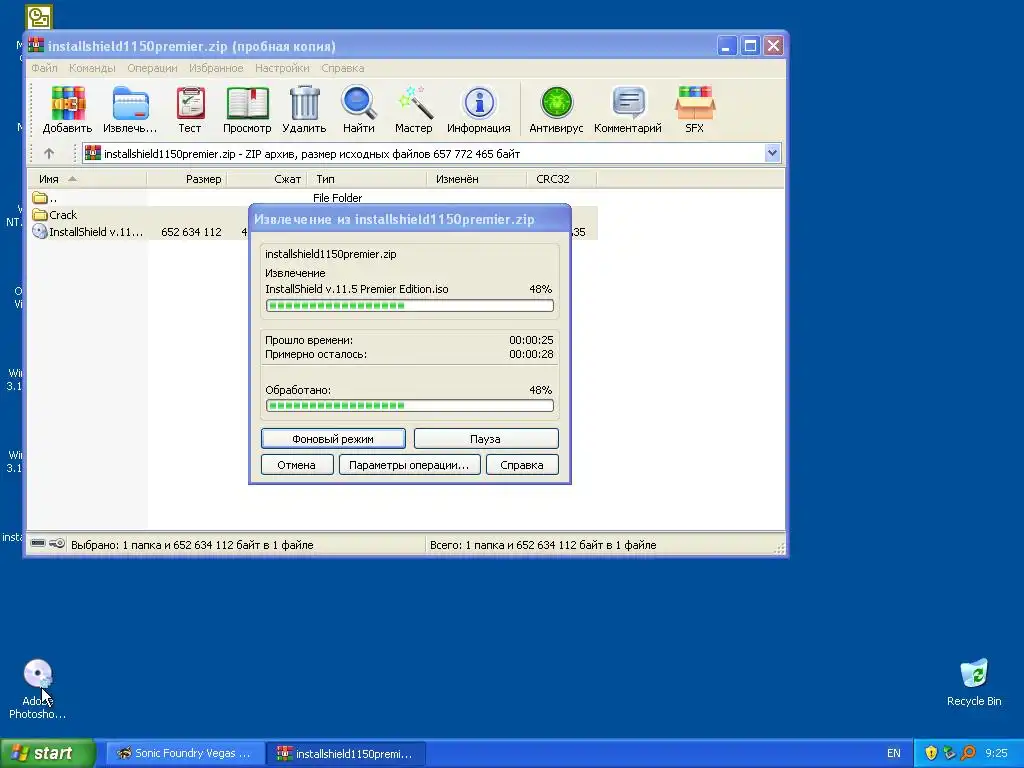
Task: Open Просмотр (View) from the toolbar
Action: 247,110
